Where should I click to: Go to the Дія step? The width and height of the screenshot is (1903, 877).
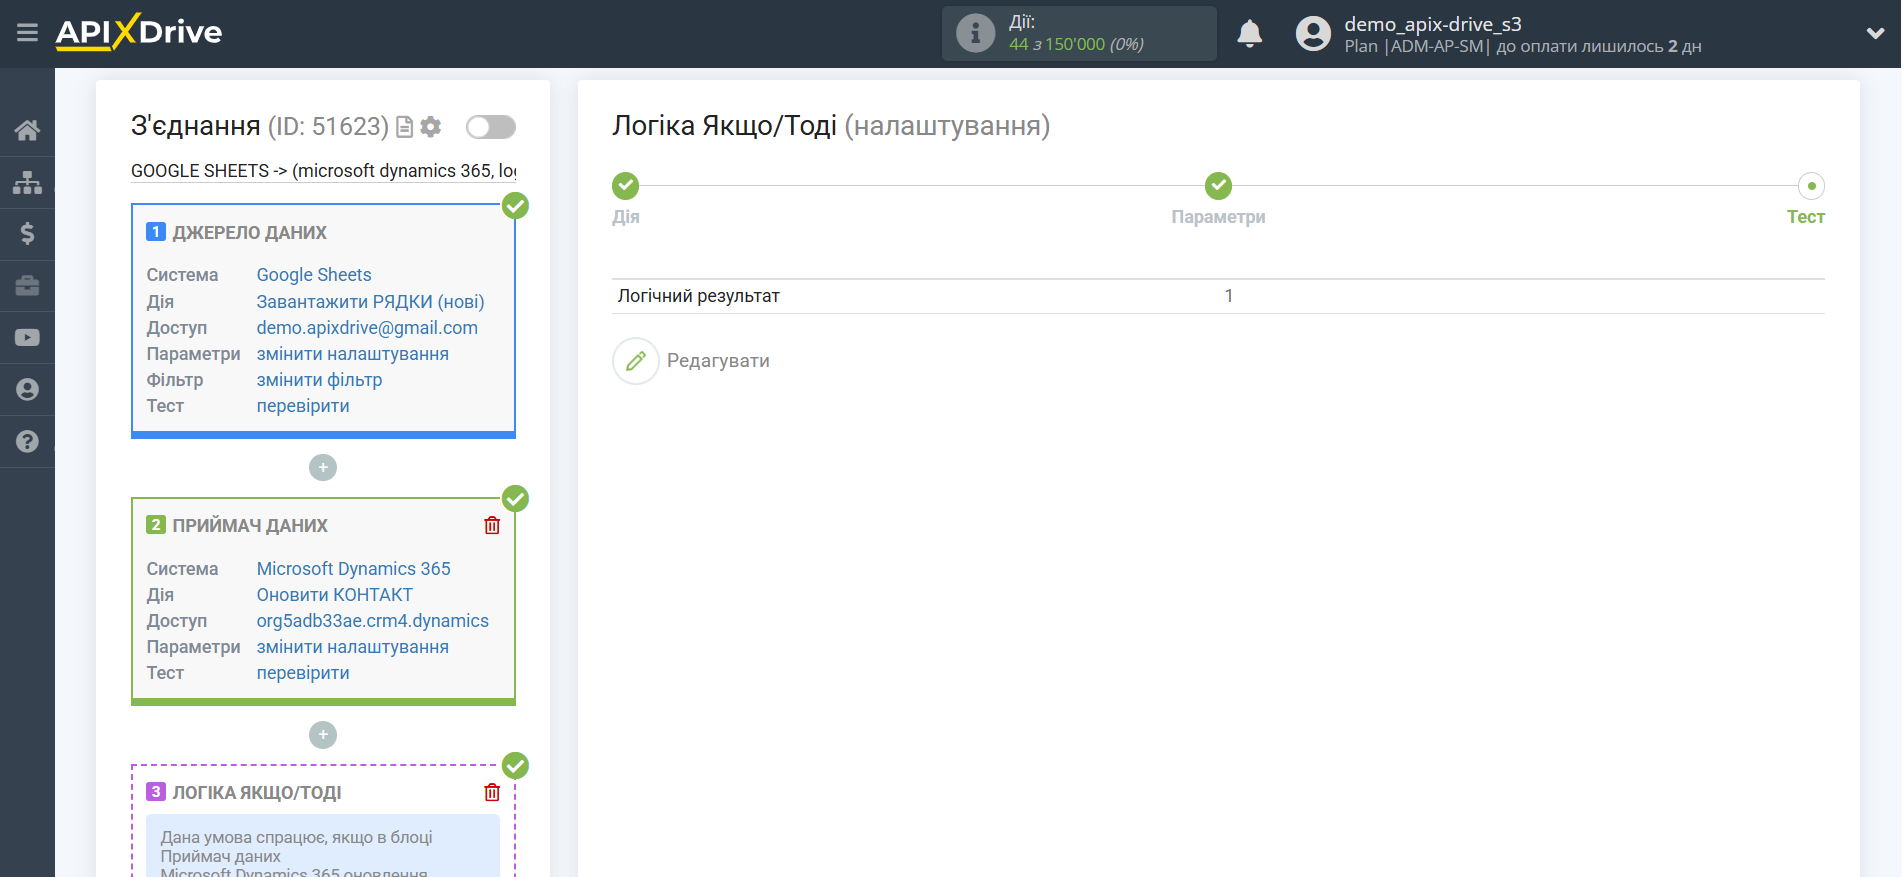pyautogui.click(x=626, y=217)
